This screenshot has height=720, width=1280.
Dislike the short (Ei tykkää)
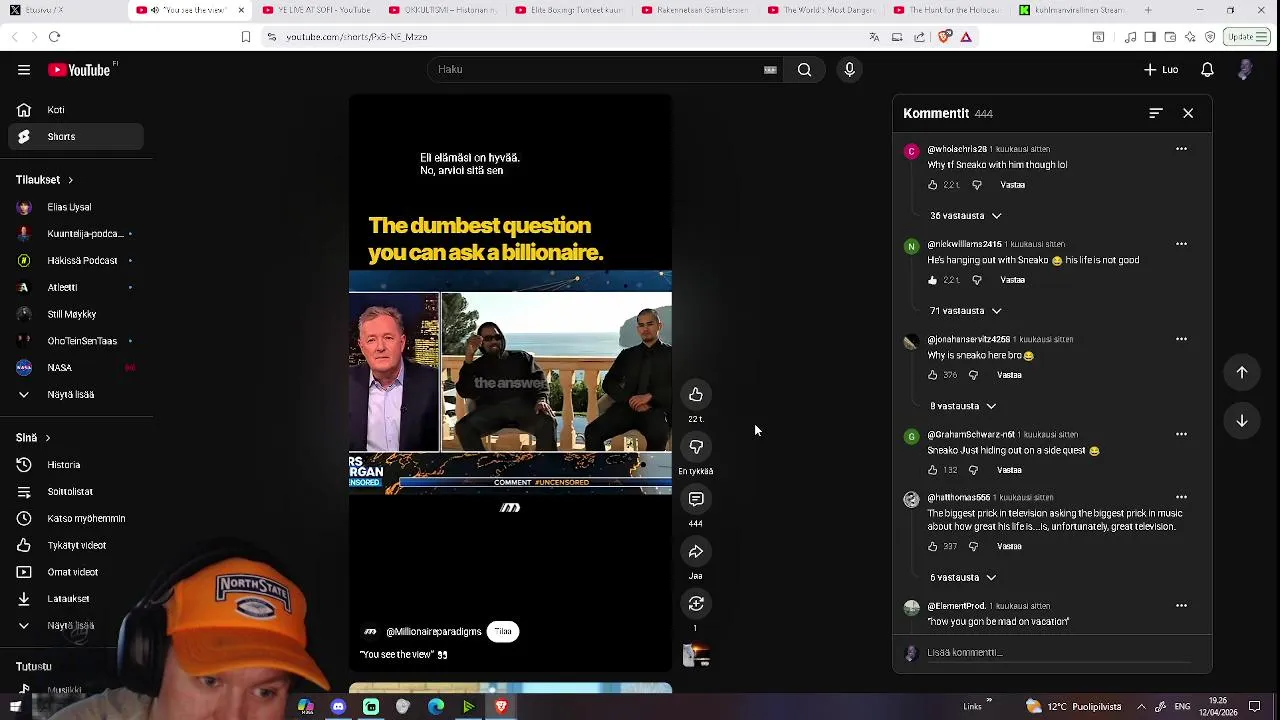tap(696, 447)
